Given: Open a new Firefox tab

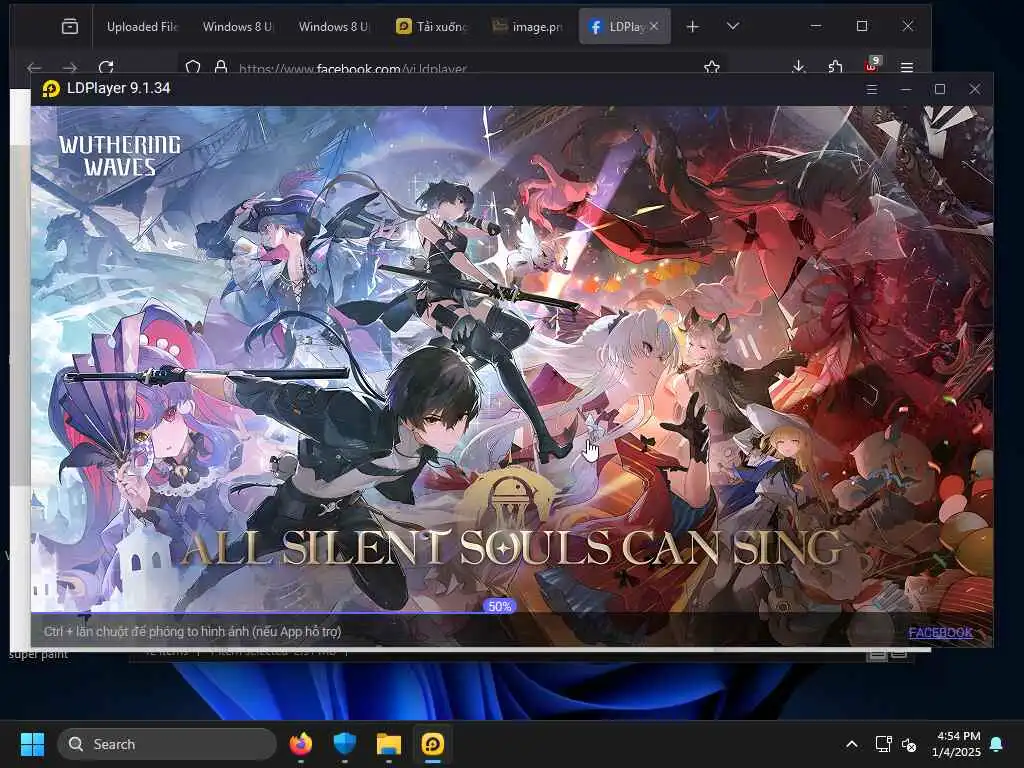Looking at the screenshot, I should tap(693, 26).
